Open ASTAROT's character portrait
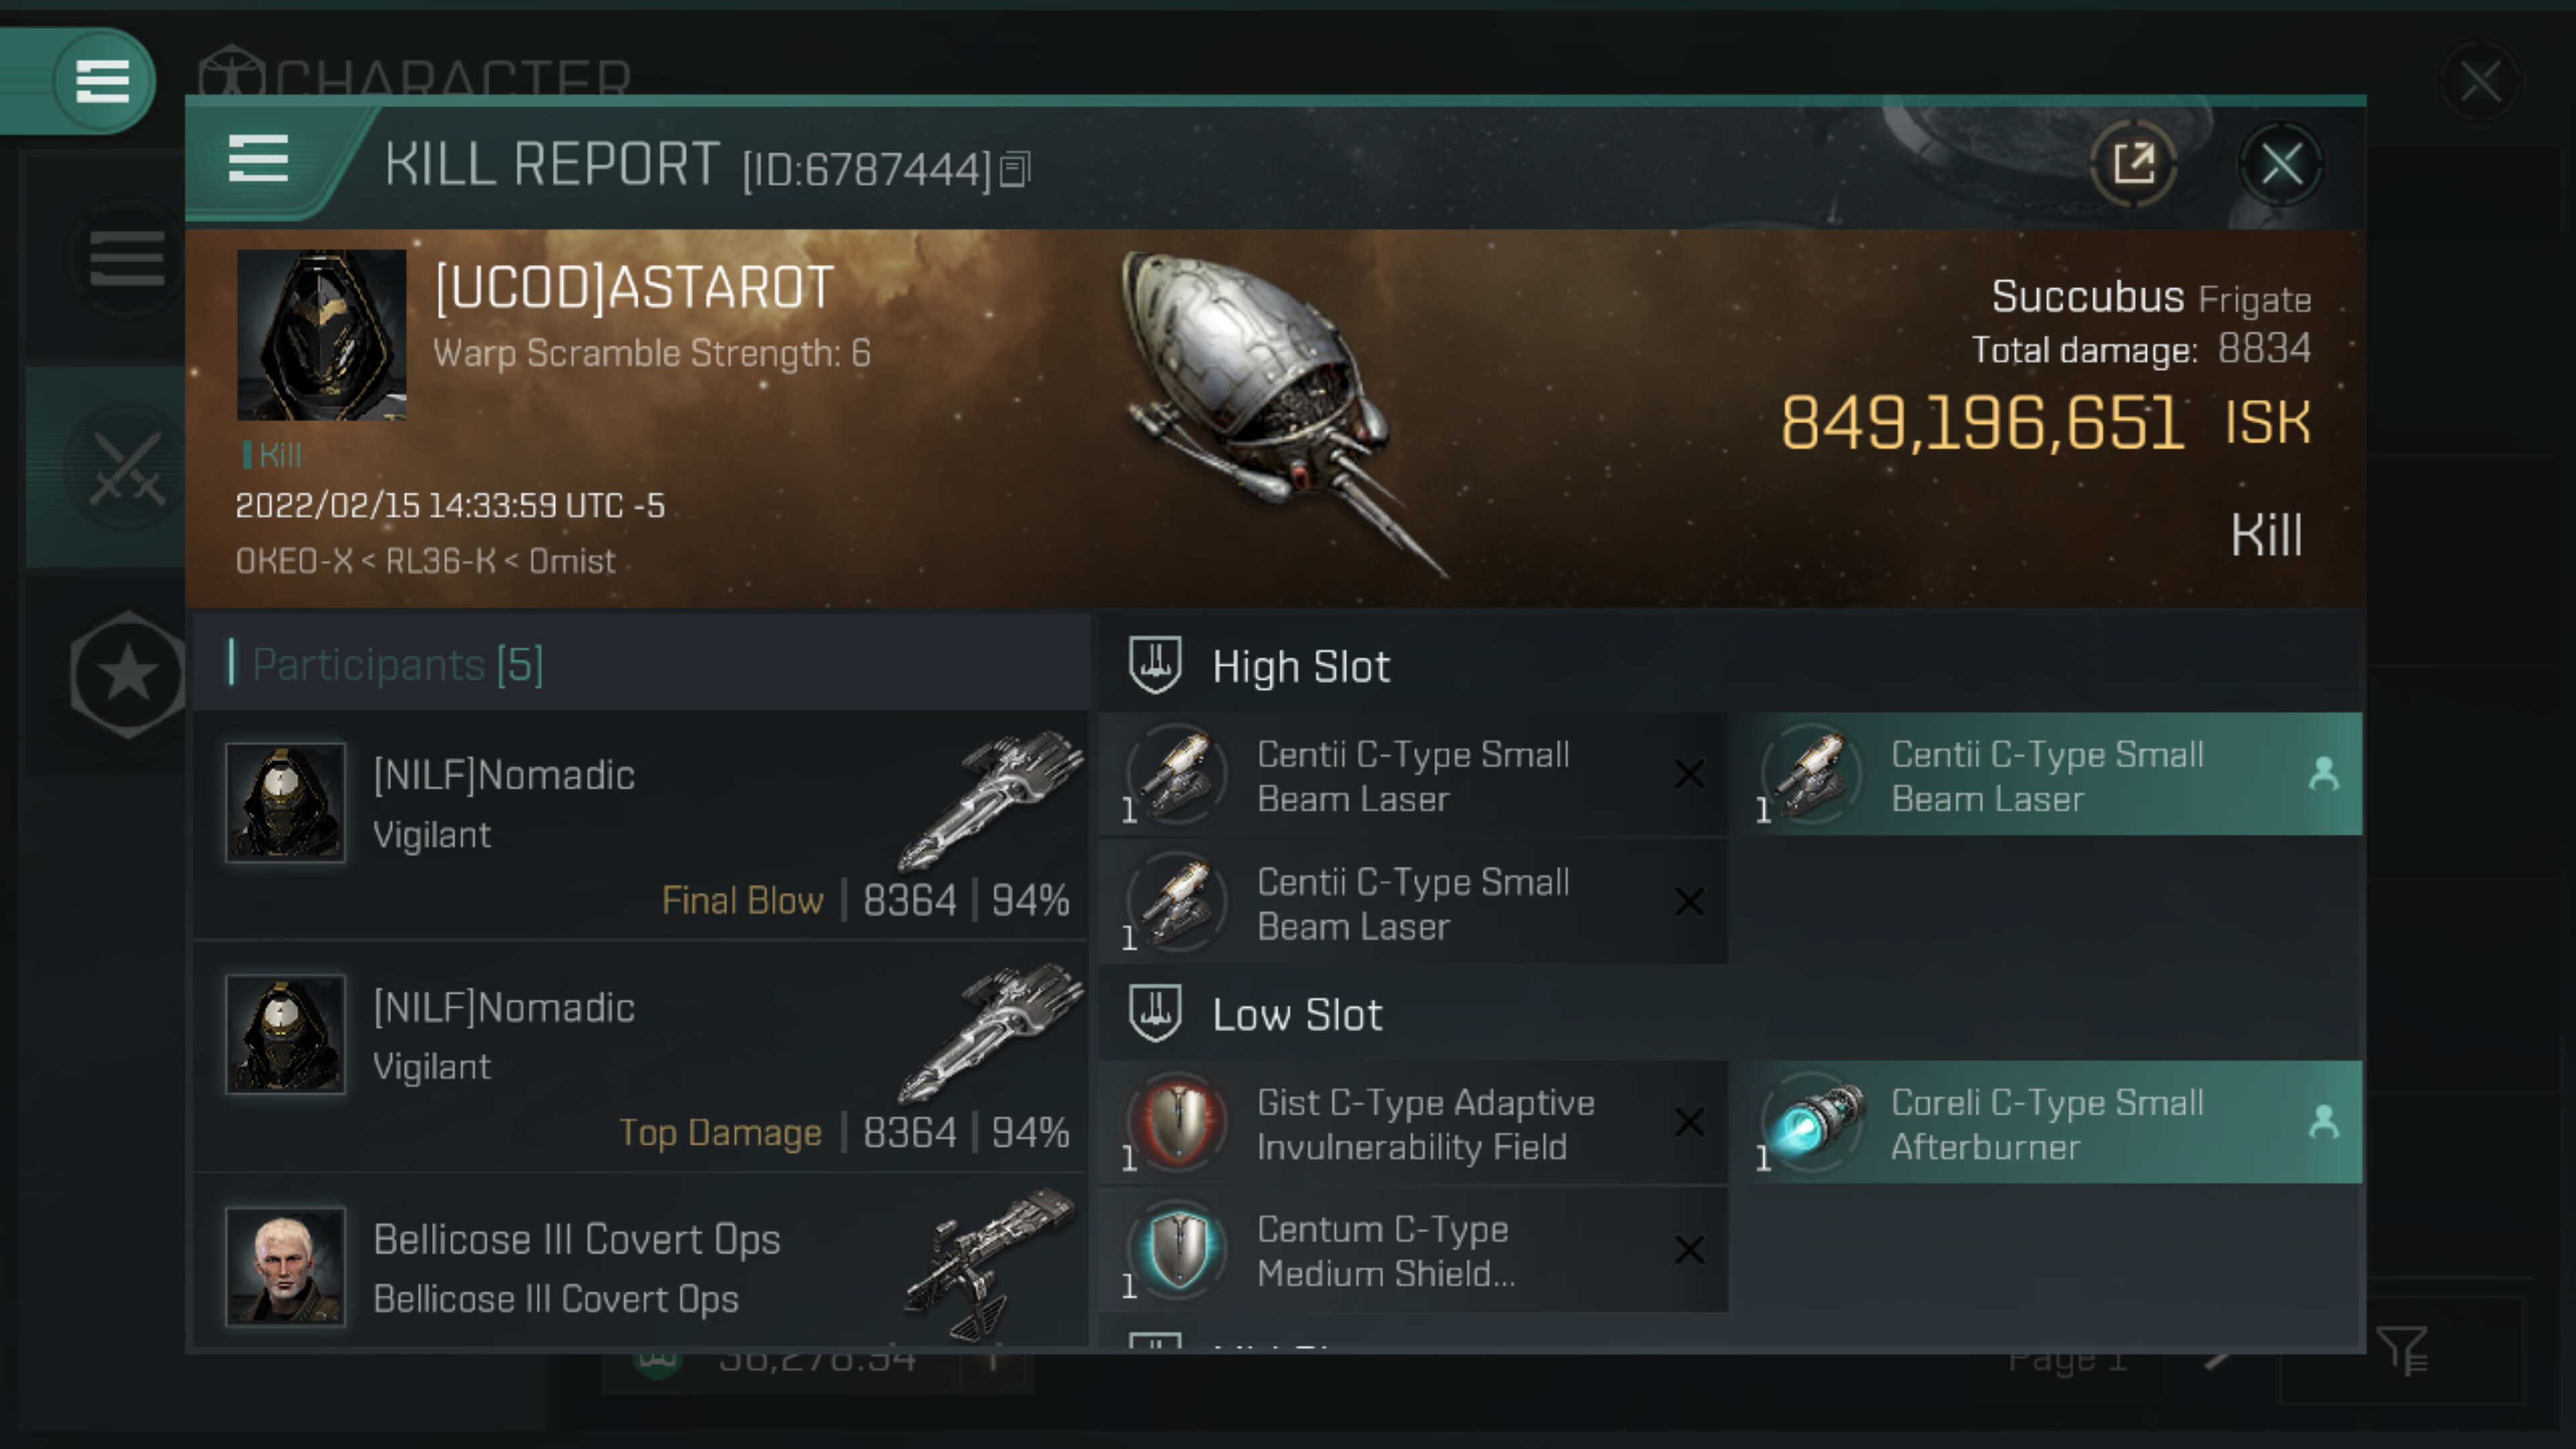Image resolution: width=2576 pixels, height=1449 pixels. pos(321,335)
